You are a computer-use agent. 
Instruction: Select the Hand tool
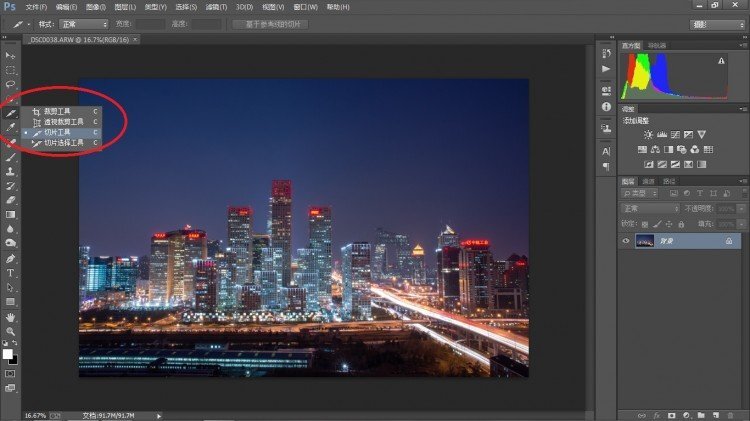coord(11,316)
